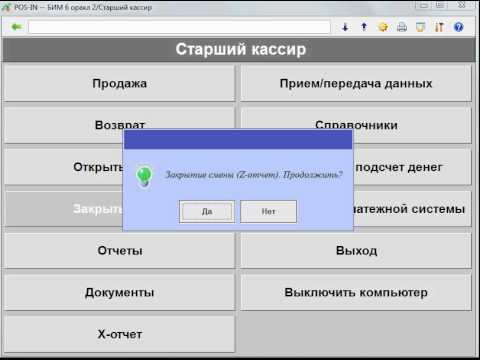The height and width of the screenshot is (360, 480).
Task: Open Справочники
Action: 356,125
